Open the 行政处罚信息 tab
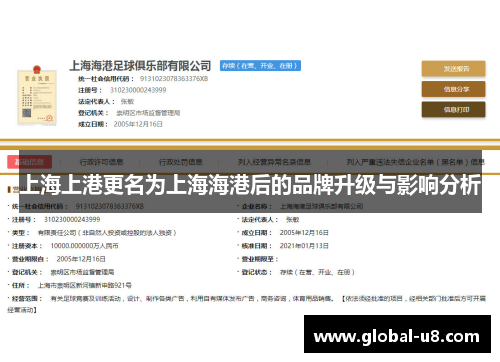Image resolution: width=500 pixels, height=362 pixels. coord(181,162)
